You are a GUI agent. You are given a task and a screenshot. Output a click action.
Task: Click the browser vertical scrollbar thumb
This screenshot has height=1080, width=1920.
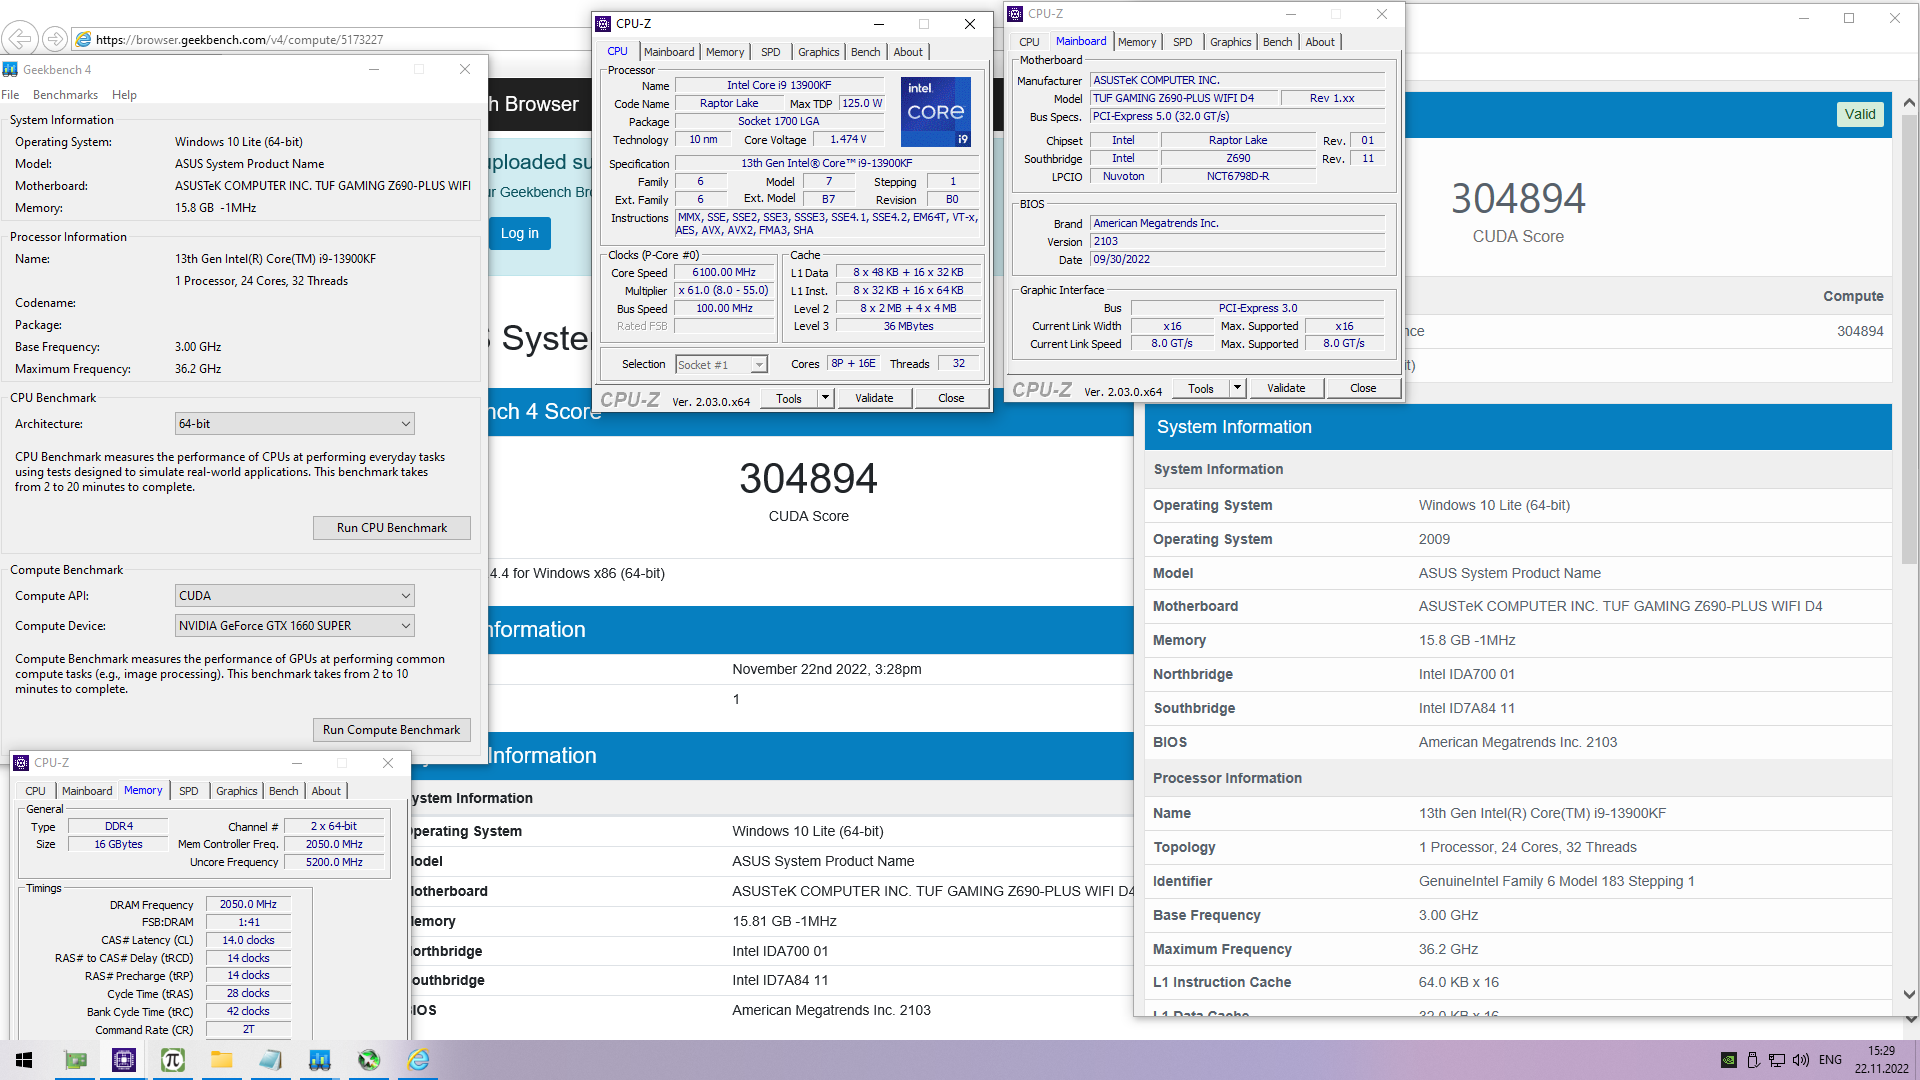coord(1909,340)
